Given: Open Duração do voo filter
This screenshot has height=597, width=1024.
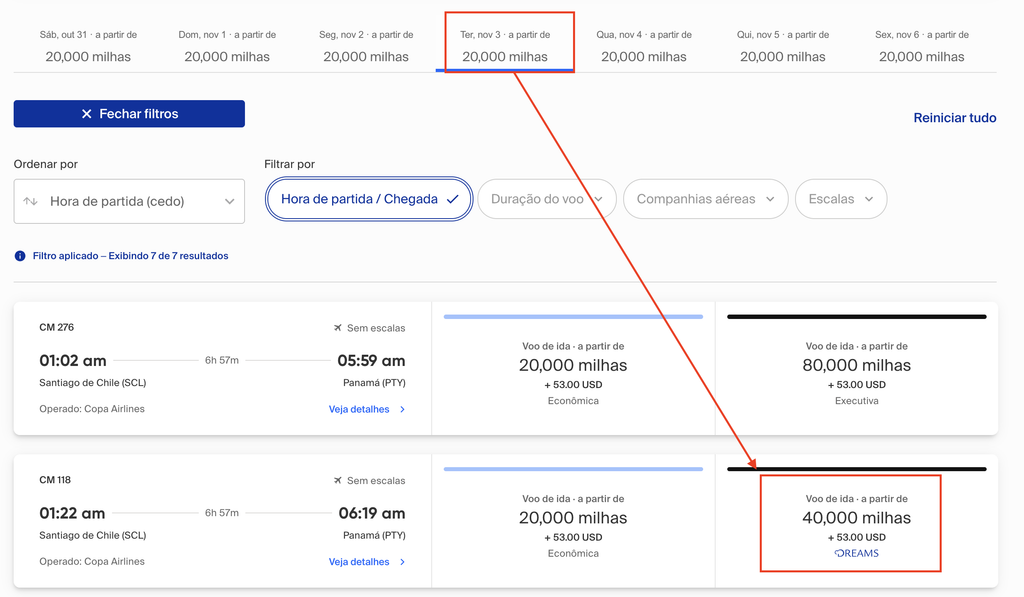Looking at the screenshot, I should [x=547, y=199].
